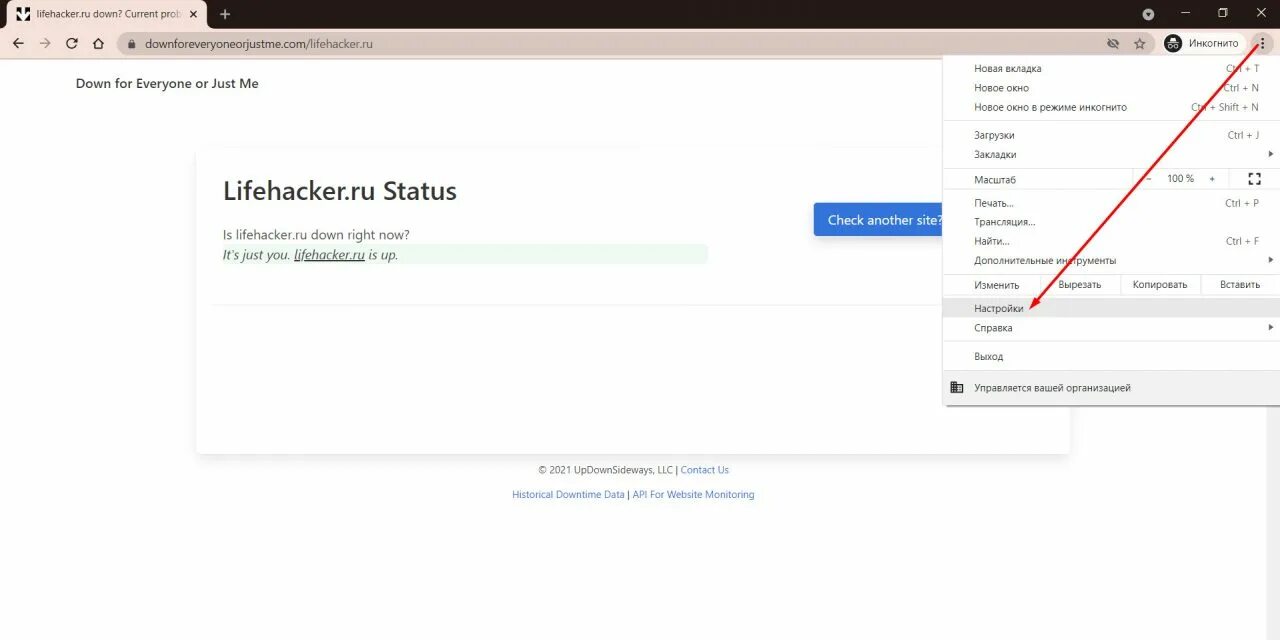The width and height of the screenshot is (1280, 640).
Task: Select Найти... menu entry
Action: coord(1111,241)
